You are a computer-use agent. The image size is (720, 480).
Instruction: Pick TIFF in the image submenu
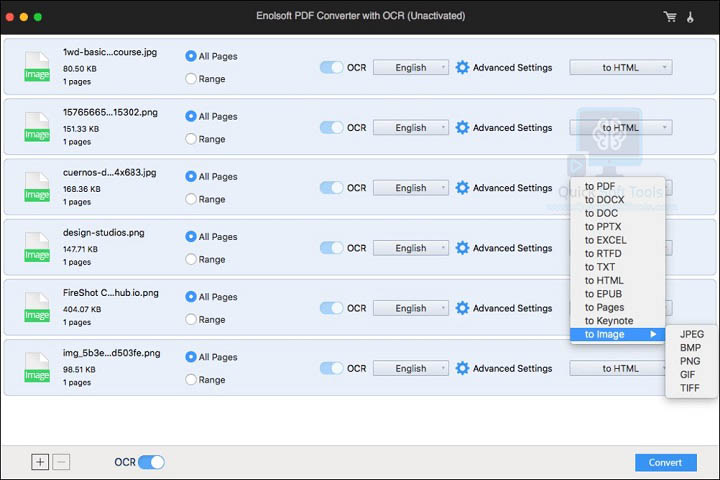click(x=691, y=388)
